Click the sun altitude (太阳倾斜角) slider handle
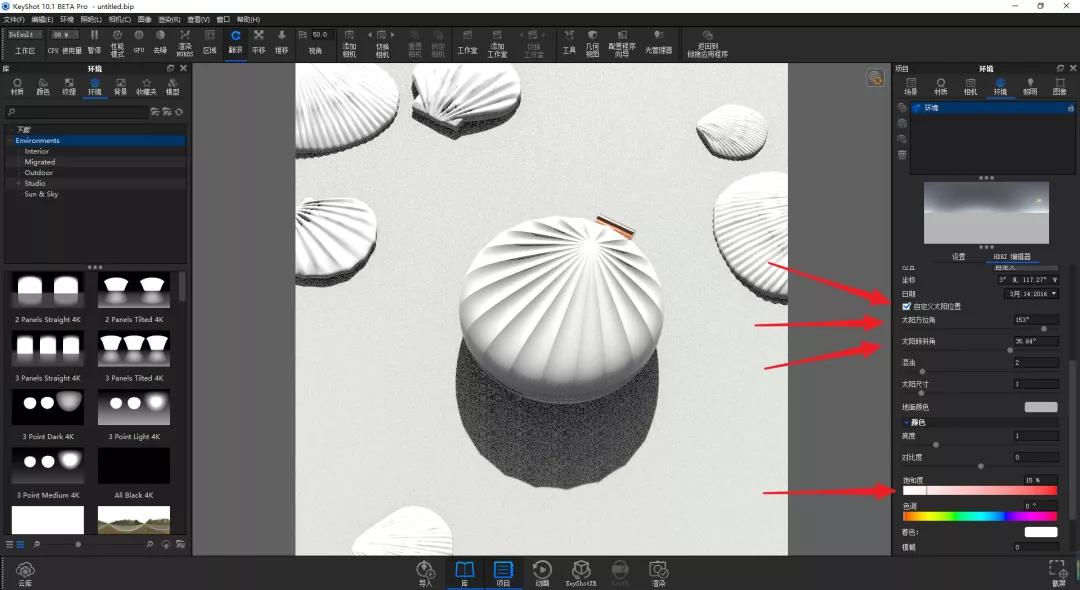Screen dimensions: 1080x590 click(x=1010, y=350)
